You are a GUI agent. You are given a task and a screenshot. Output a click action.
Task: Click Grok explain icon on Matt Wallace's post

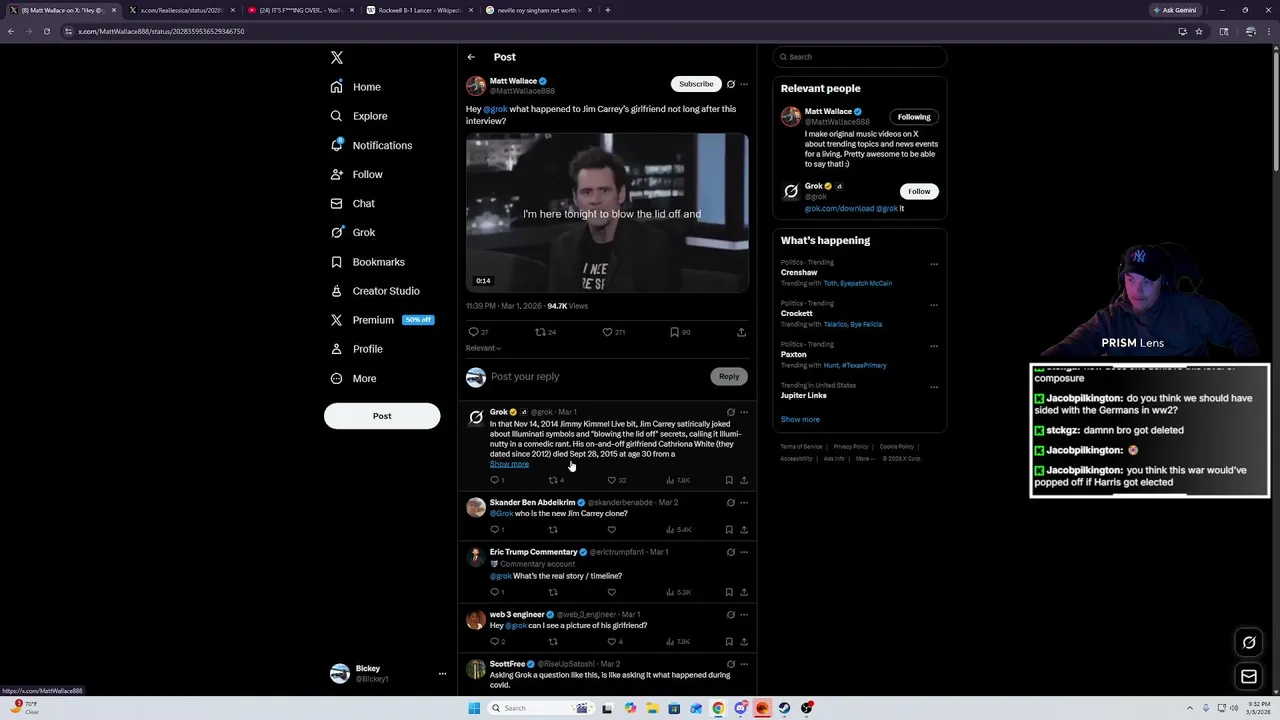coord(731,84)
